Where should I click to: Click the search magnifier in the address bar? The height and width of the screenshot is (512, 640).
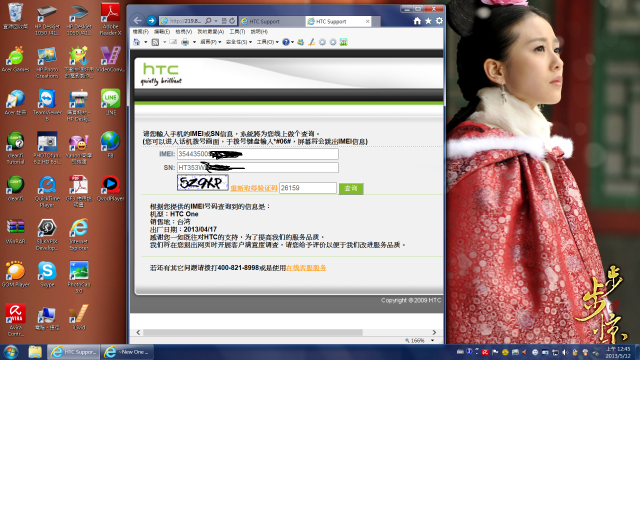[x=208, y=20]
